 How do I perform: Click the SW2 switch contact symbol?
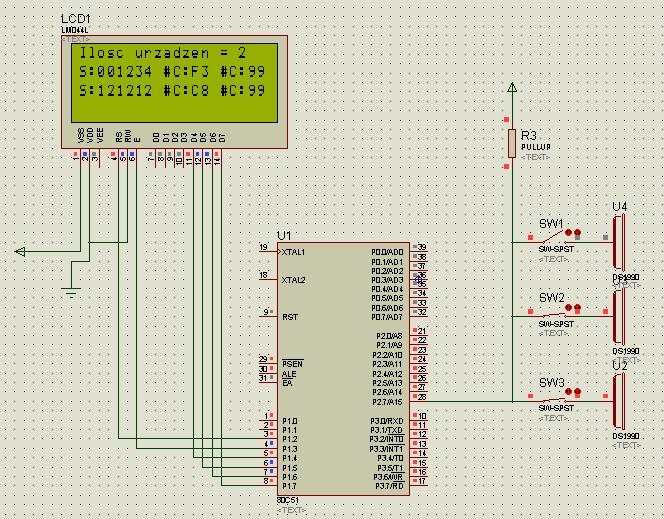(553, 315)
